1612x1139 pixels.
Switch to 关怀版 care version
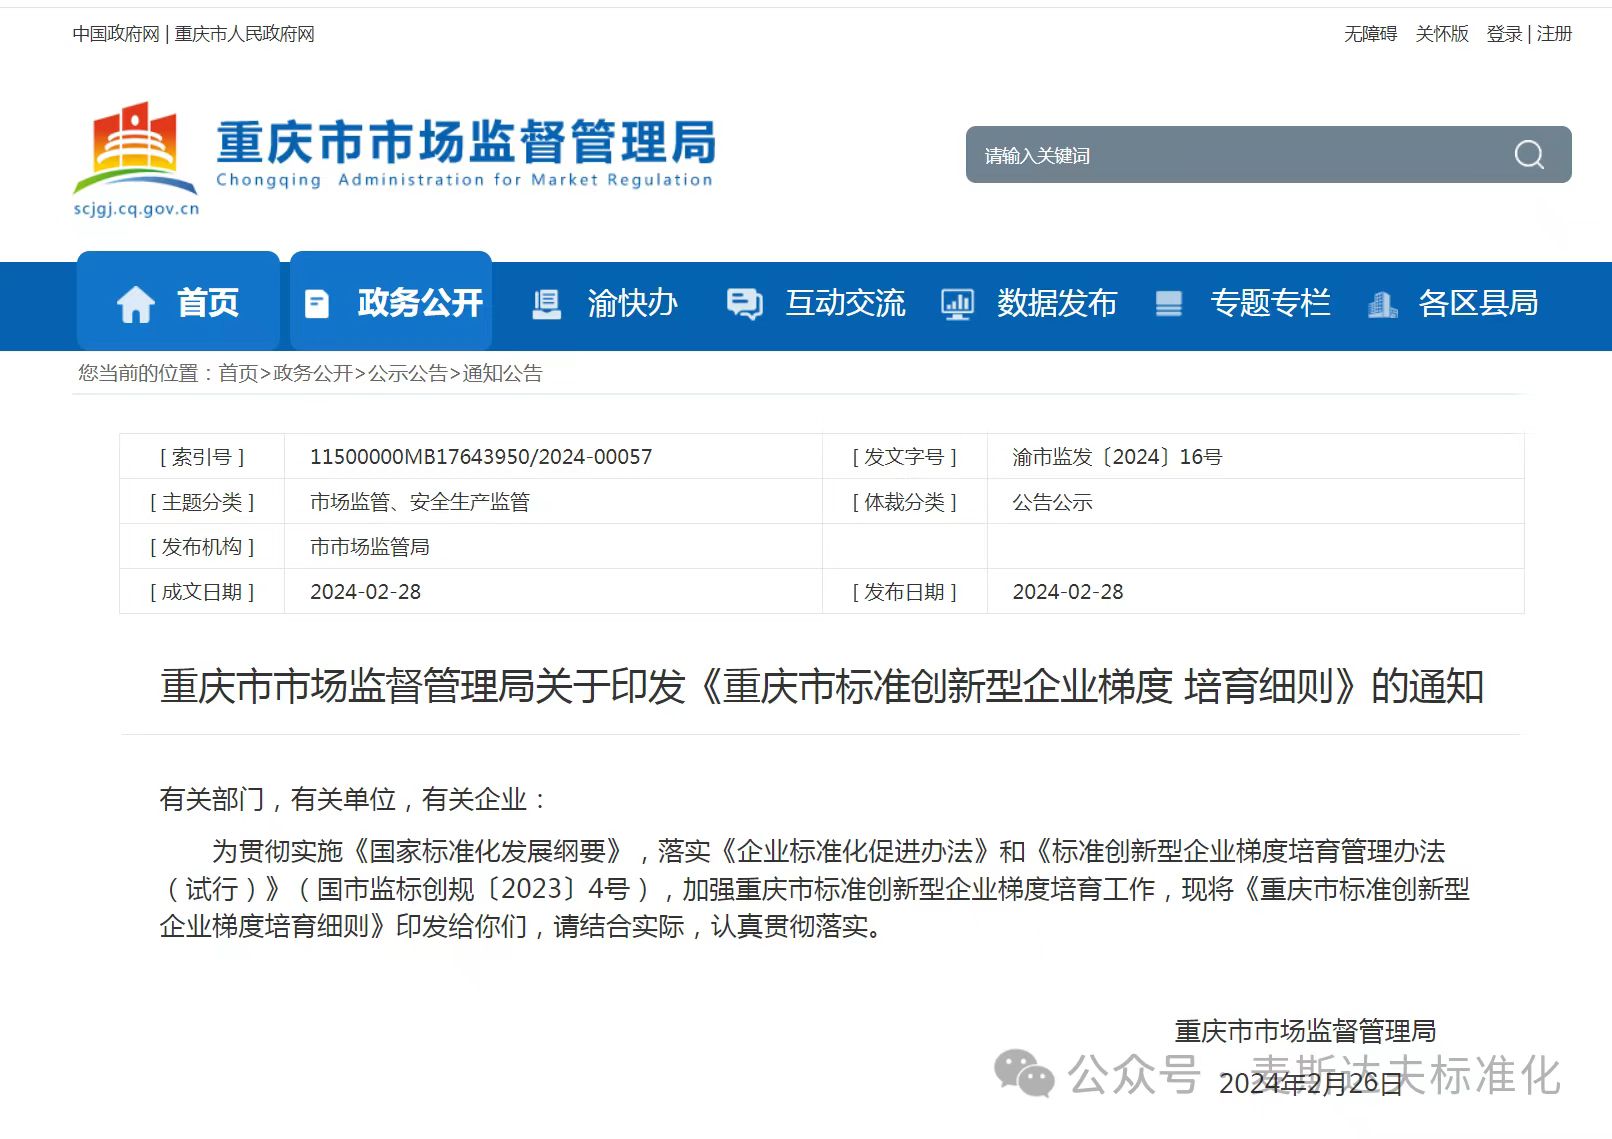pos(1442,34)
